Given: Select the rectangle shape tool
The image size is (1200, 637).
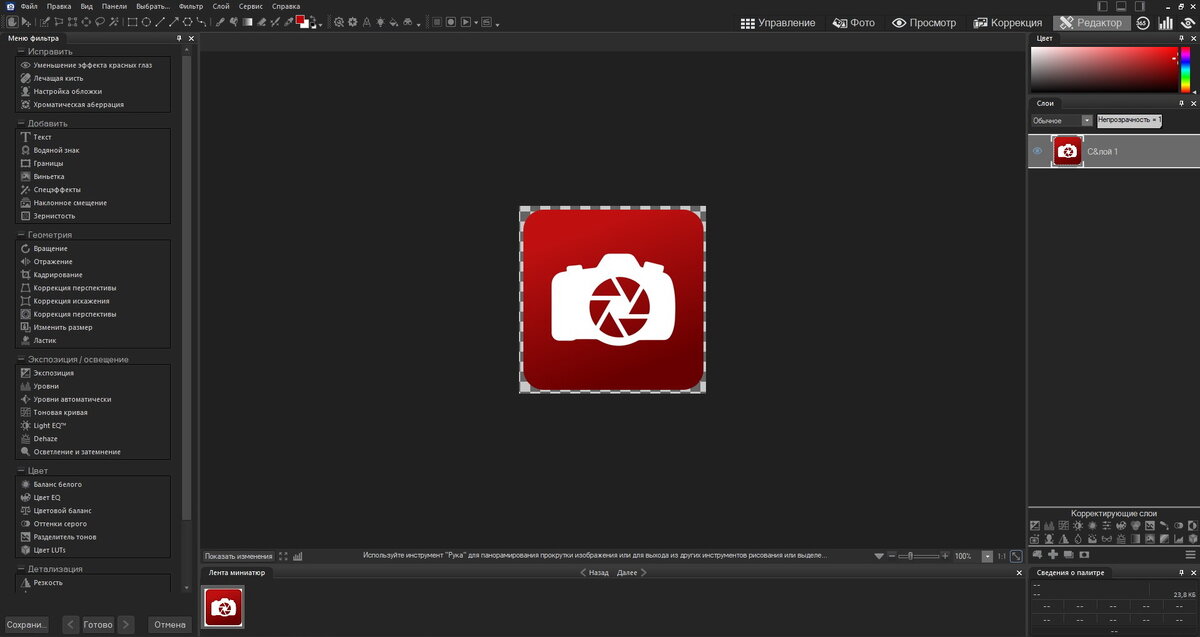Looking at the screenshot, I should (132, 21).
